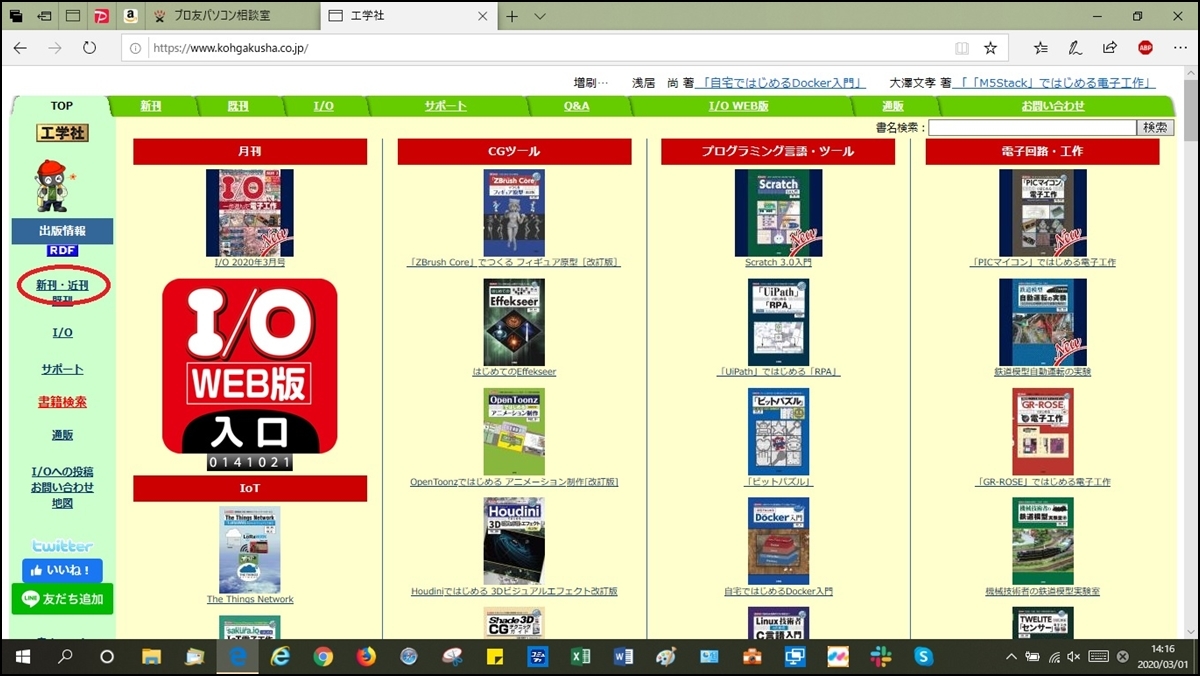Click the volume muted speaker tray icon

point(1074,657)
